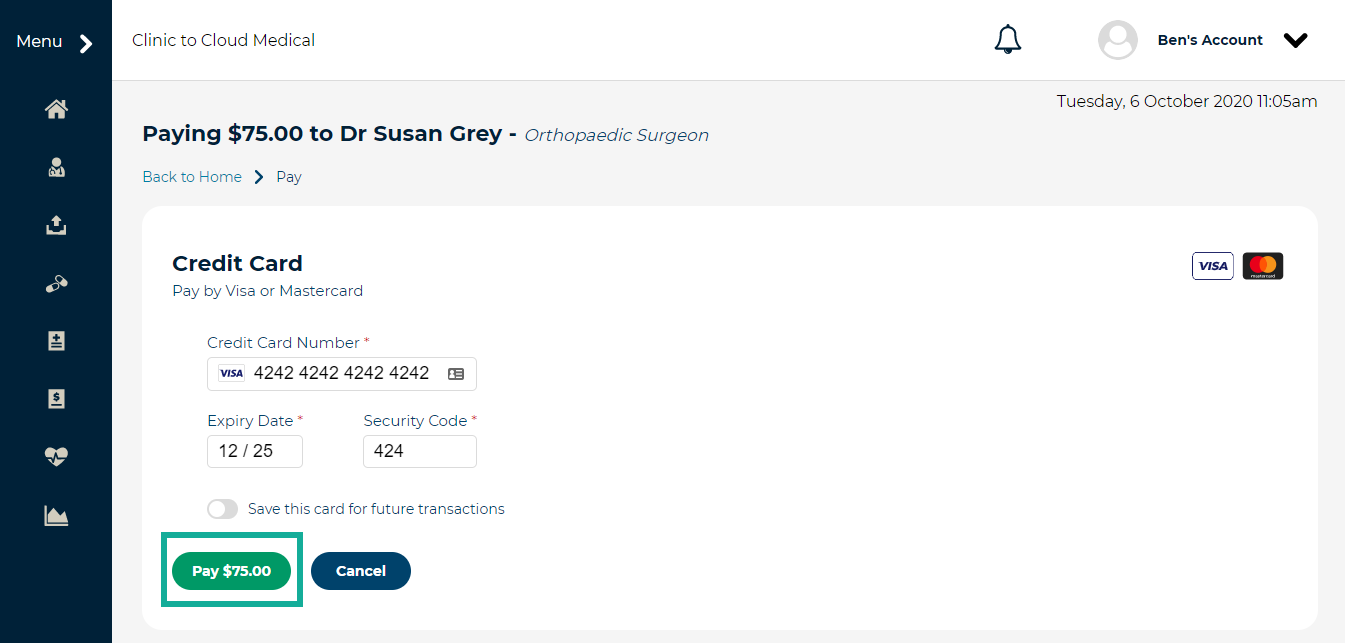Enable Save this card for future transactions
Viewport: 1345px width, 643px height.
click(x=223, y=509)
